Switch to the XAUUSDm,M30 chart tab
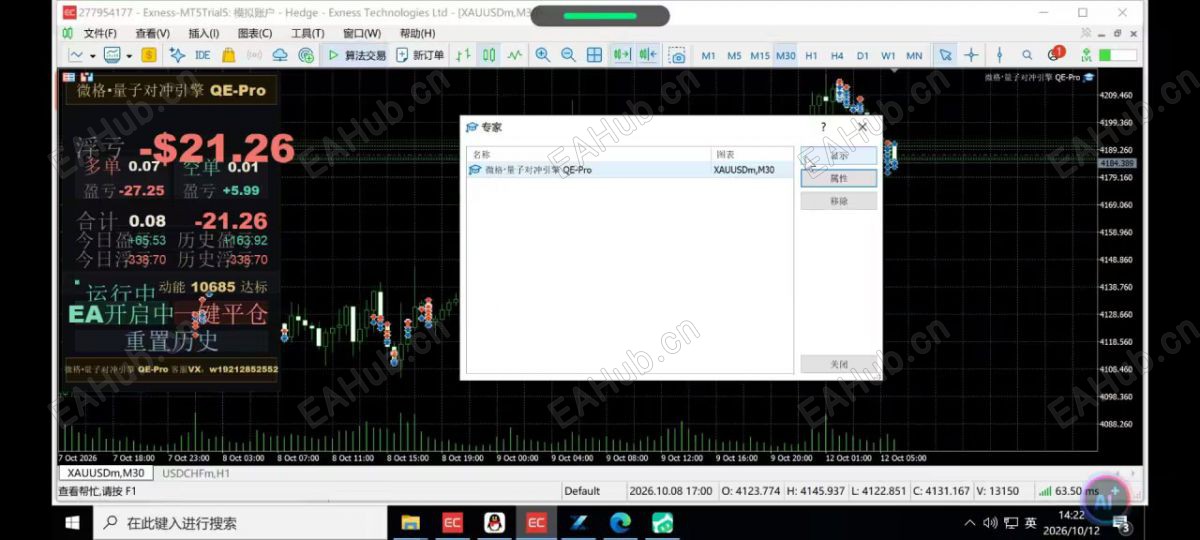Viewport: 1200px width, 540px height. click(x=105, y=473)
